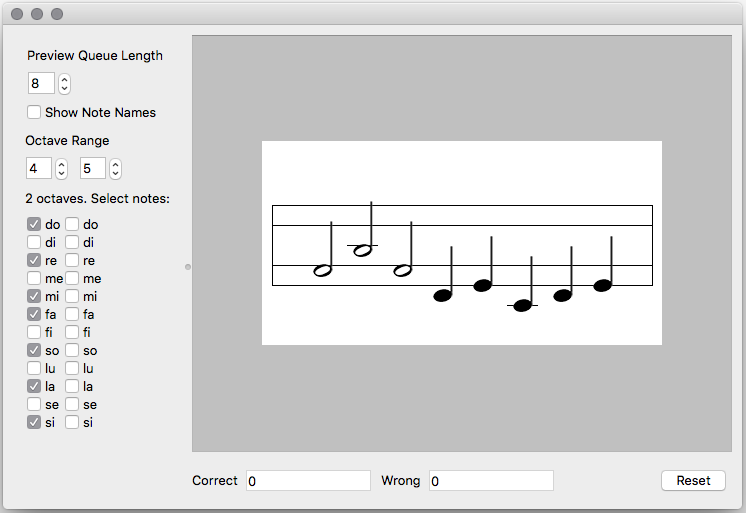
Task: Click the Wrong count field
Action: click(x=491, y=481)
